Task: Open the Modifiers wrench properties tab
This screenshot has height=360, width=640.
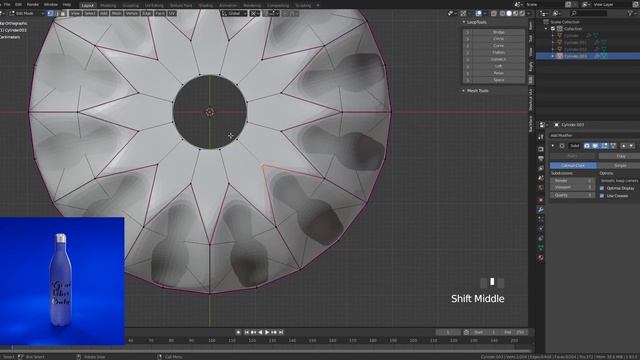Action: pos(540,209)
